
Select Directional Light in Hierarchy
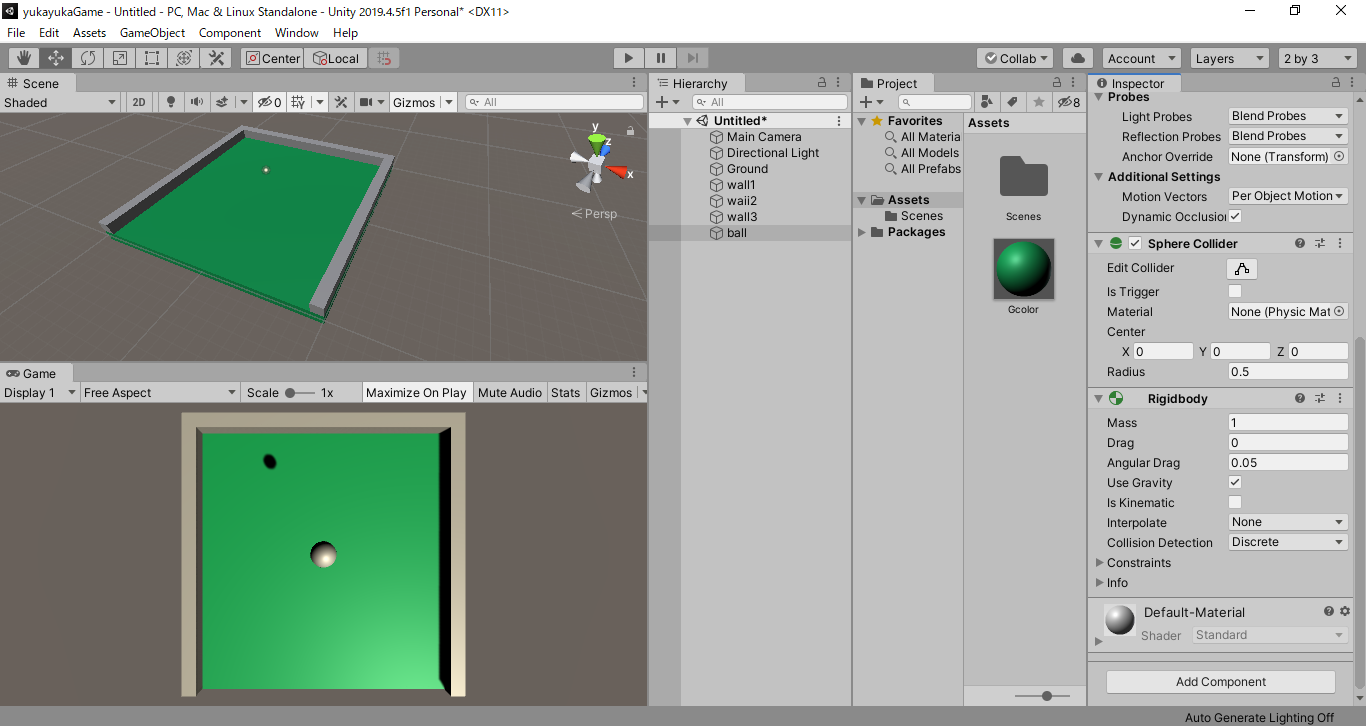(773, 153)
